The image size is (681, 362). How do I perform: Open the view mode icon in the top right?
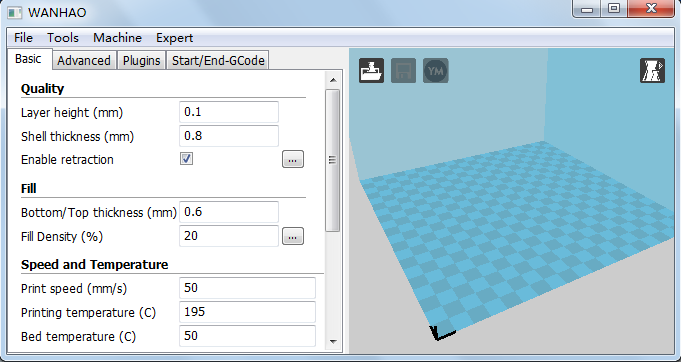(x=652, y=70)
